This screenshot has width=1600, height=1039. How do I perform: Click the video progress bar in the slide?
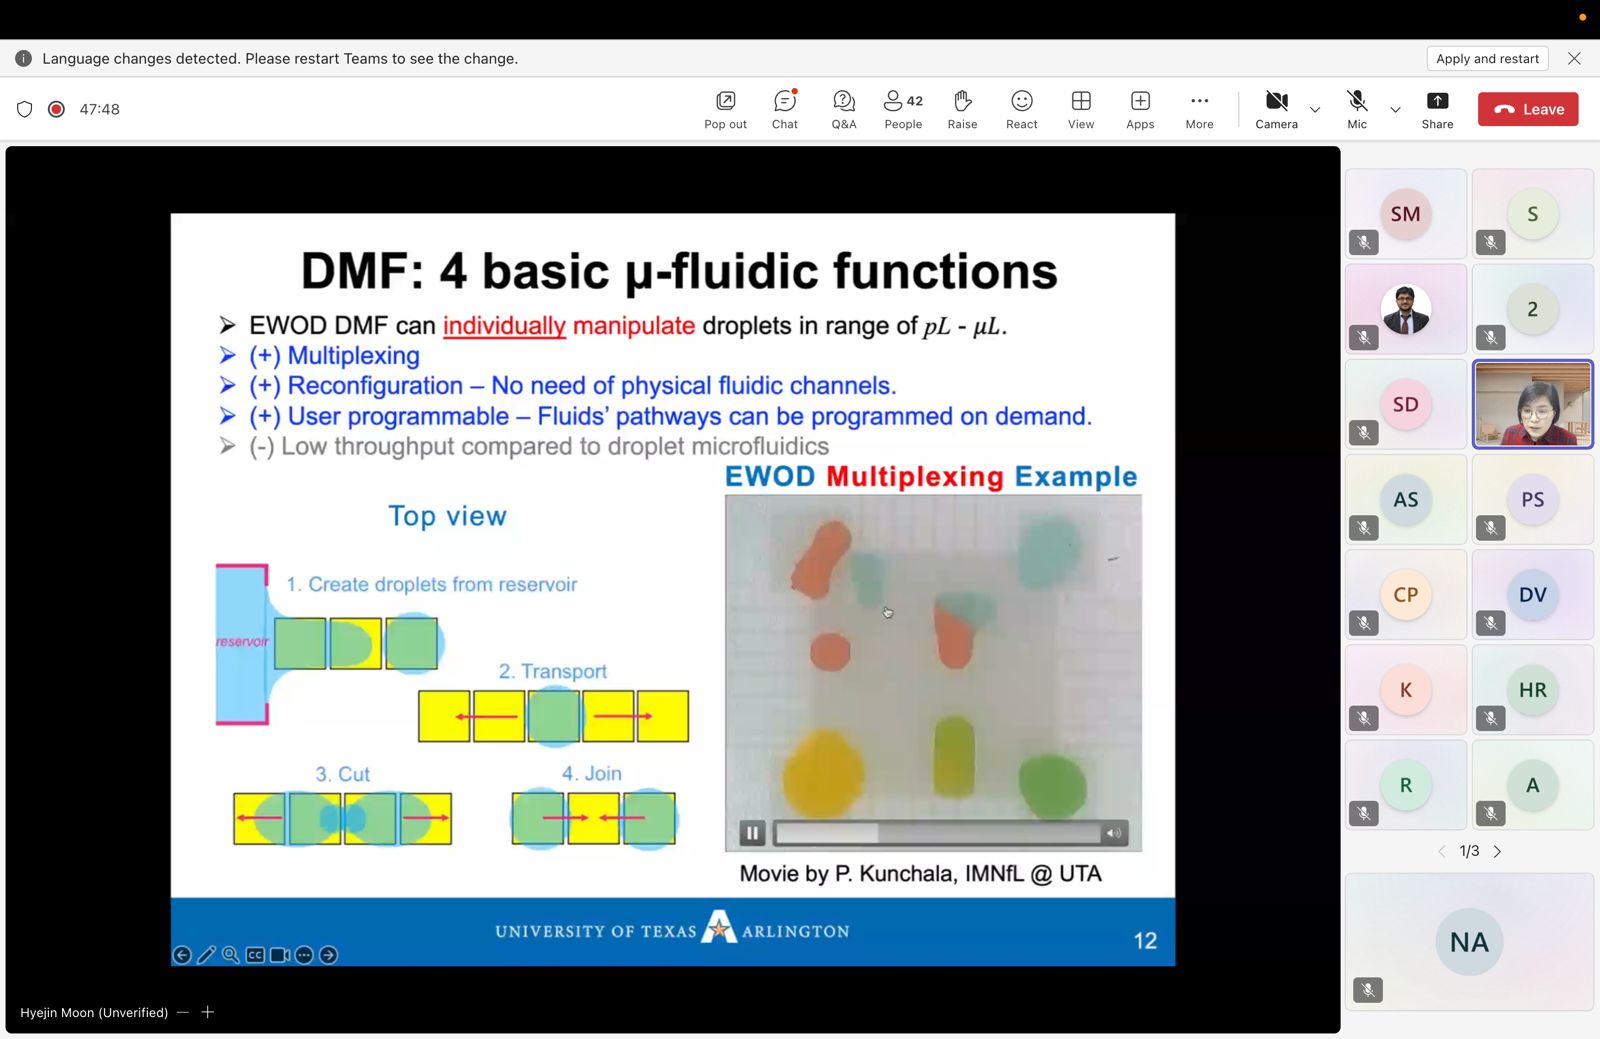[x=938, y=832]
